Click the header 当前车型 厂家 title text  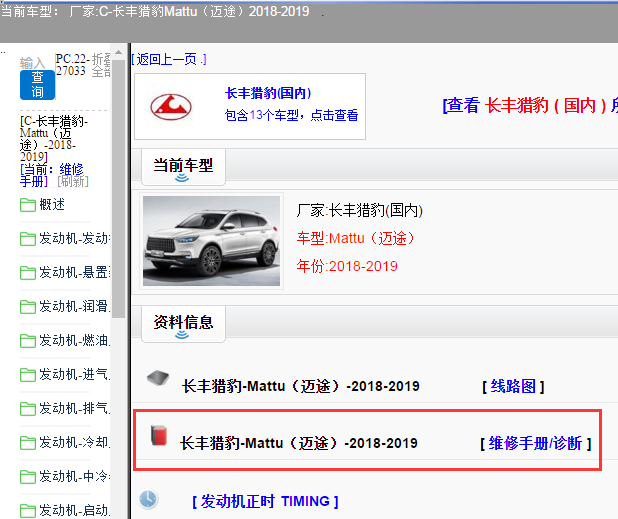click(155, 11)
